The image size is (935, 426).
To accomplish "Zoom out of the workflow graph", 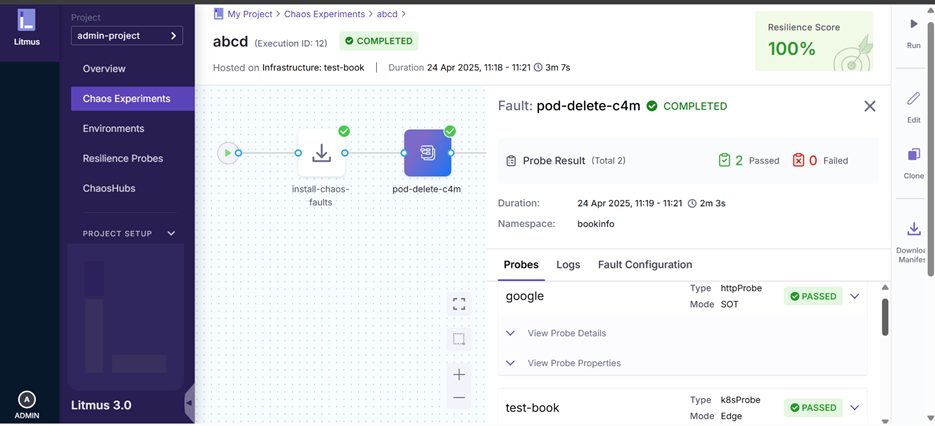I will tap(459, 398).
